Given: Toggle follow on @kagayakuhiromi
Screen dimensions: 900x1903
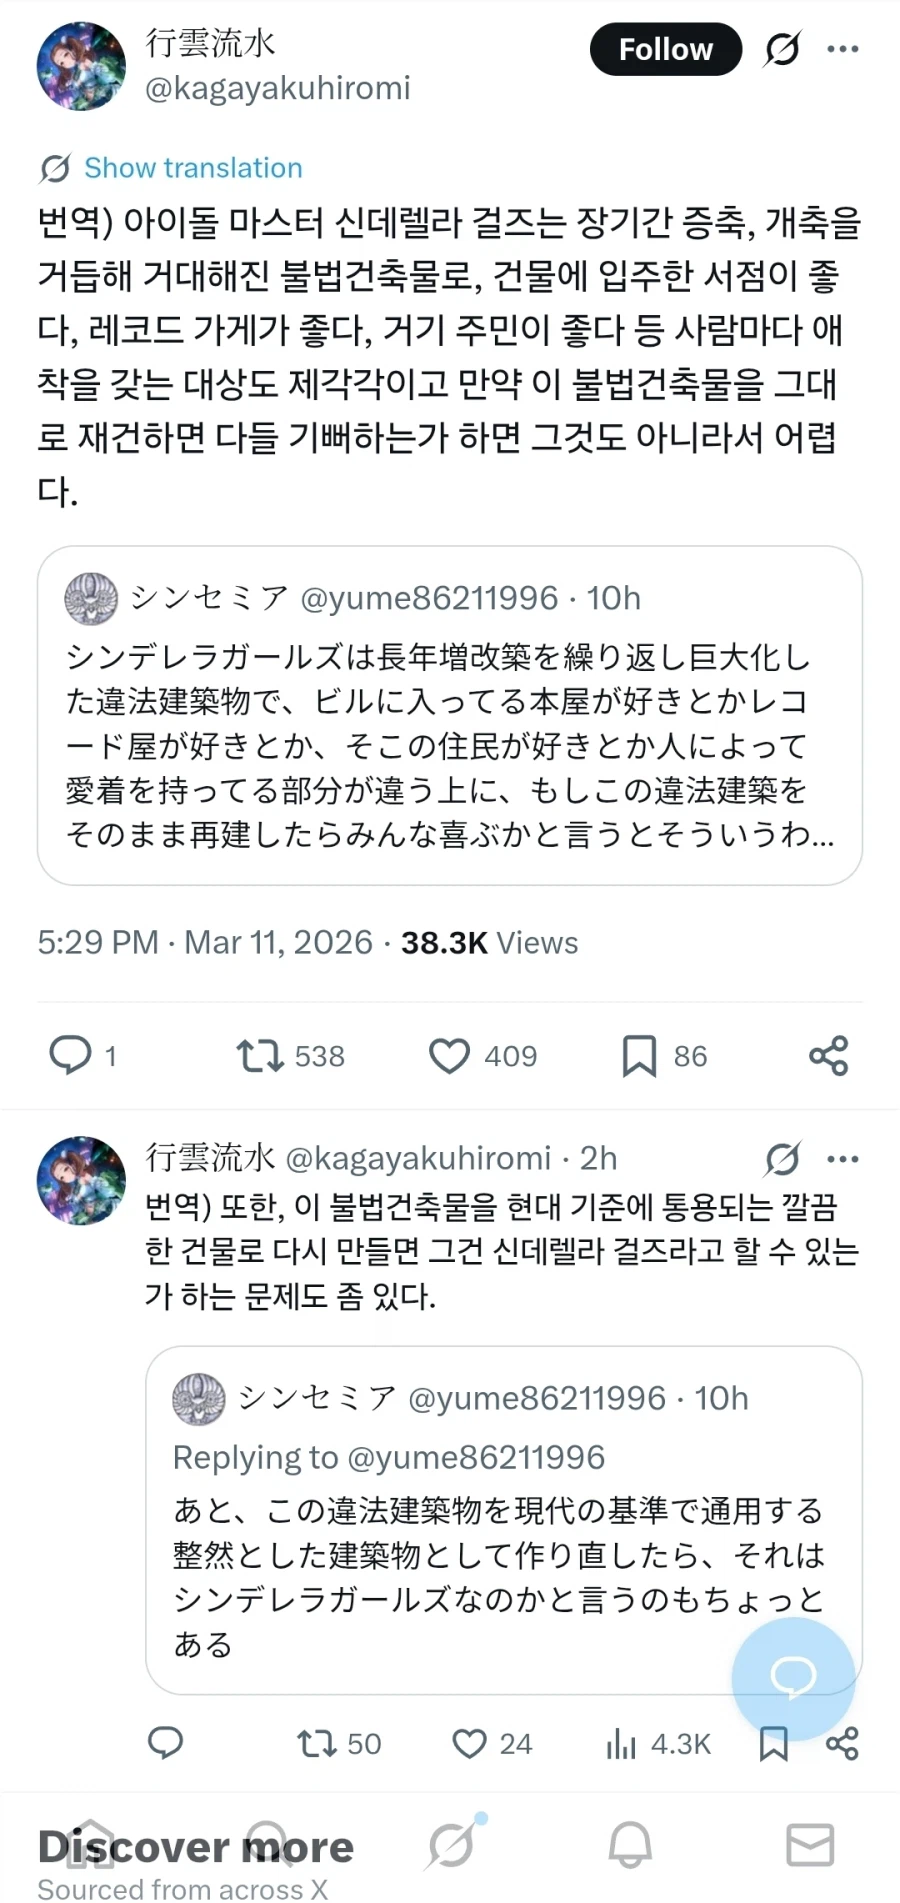Looking at the screenshot, I should click(x=665, y=49).
